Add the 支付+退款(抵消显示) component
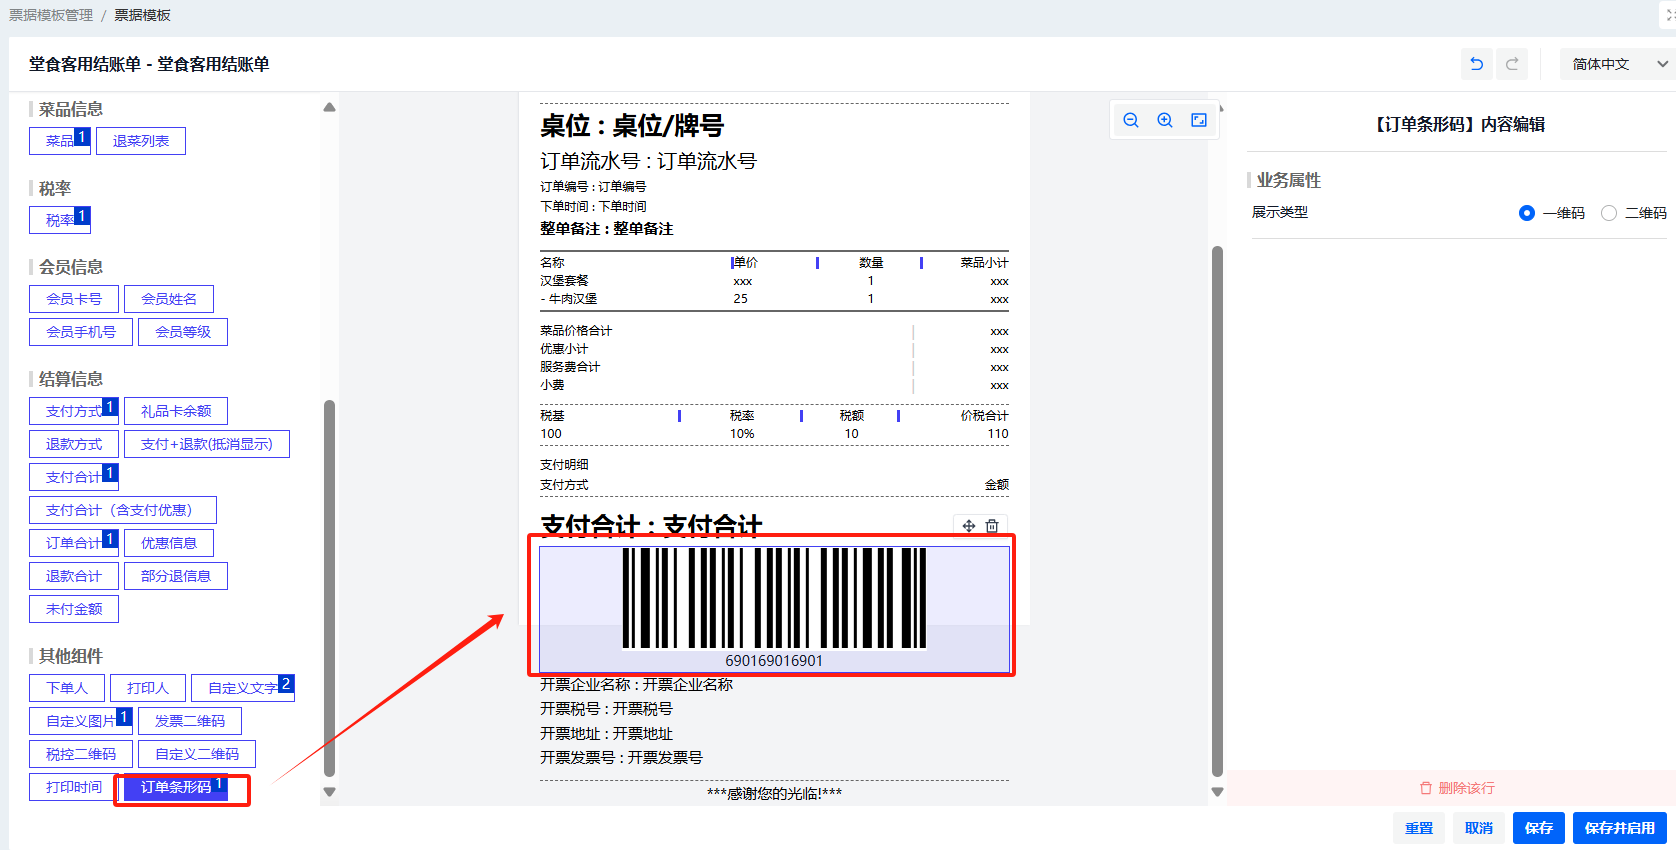Screen dimensions: 1676x850 point(207,444)
